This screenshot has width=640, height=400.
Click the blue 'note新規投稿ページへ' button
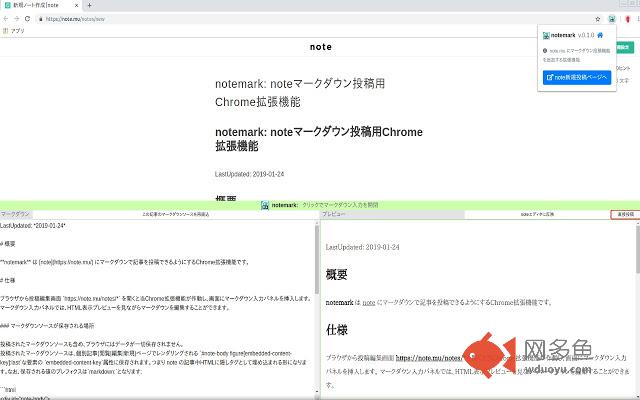point(577,77)
